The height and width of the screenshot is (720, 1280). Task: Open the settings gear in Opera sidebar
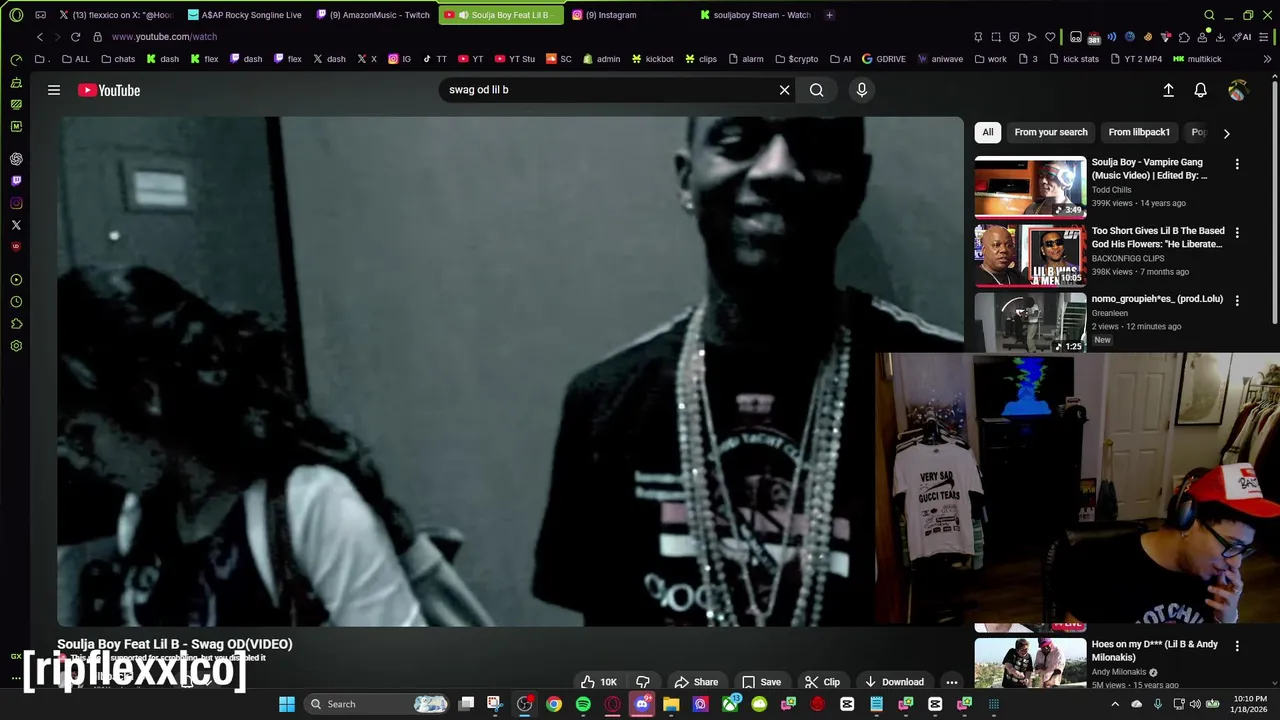click(x=16, y=346)
